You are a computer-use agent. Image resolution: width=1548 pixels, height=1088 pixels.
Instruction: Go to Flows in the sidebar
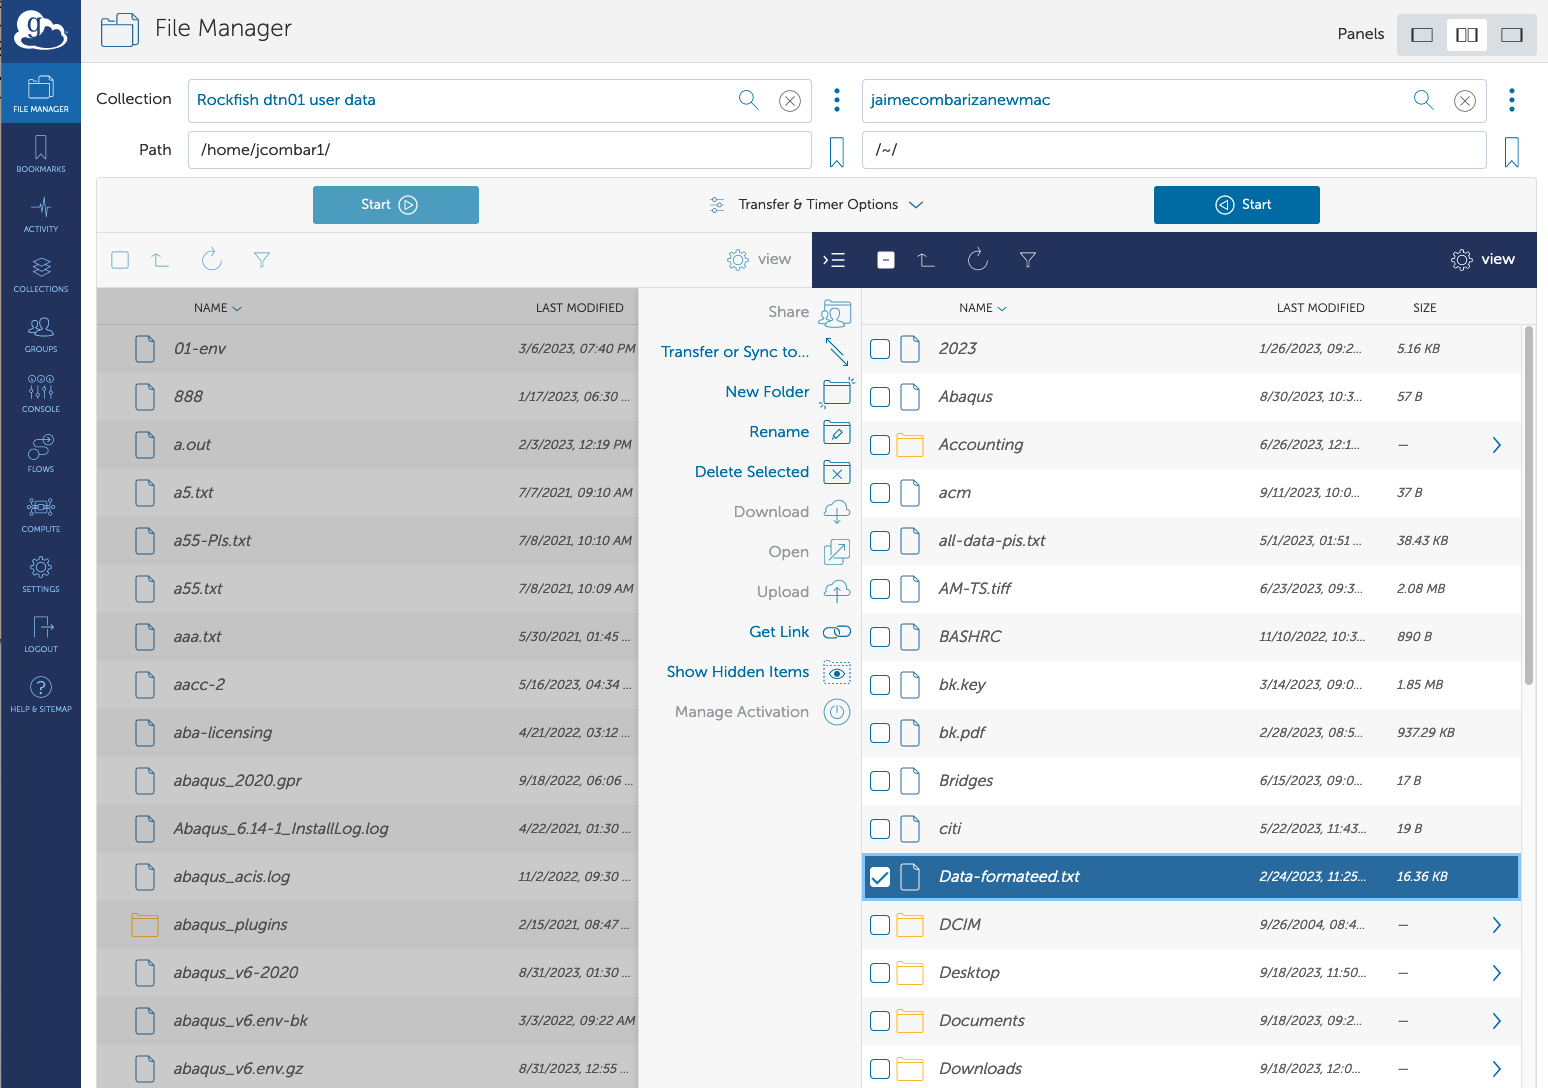coord(40,453)
